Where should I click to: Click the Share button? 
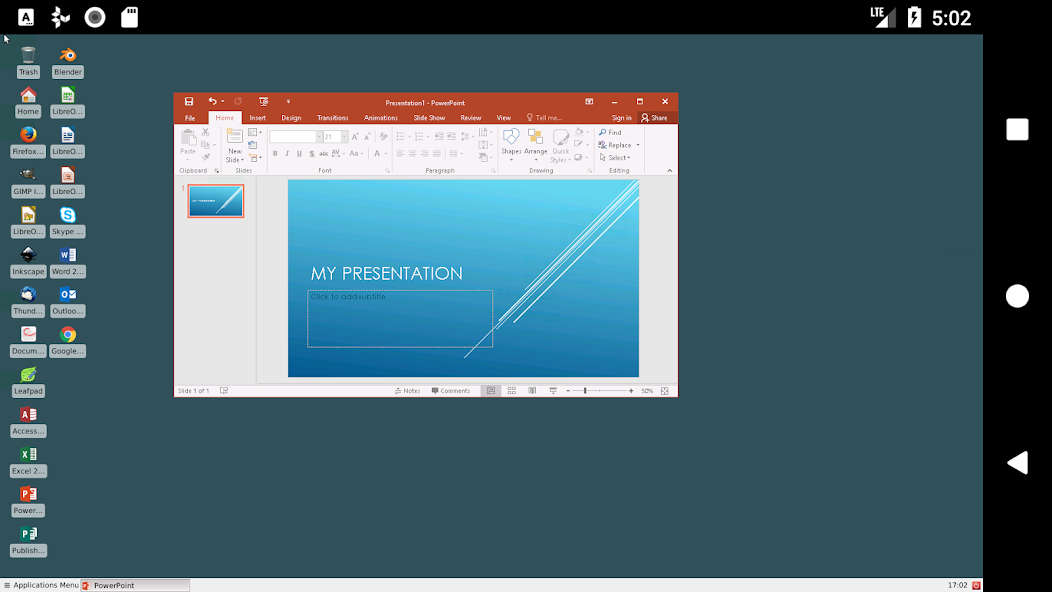655,118
